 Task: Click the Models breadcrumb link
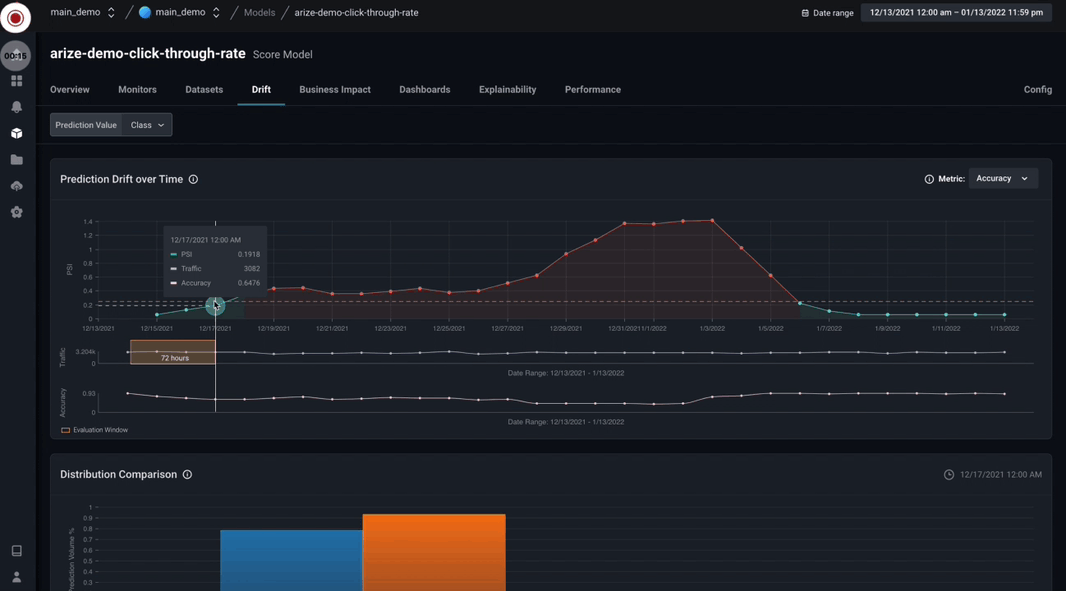click(x=260, y=12)
